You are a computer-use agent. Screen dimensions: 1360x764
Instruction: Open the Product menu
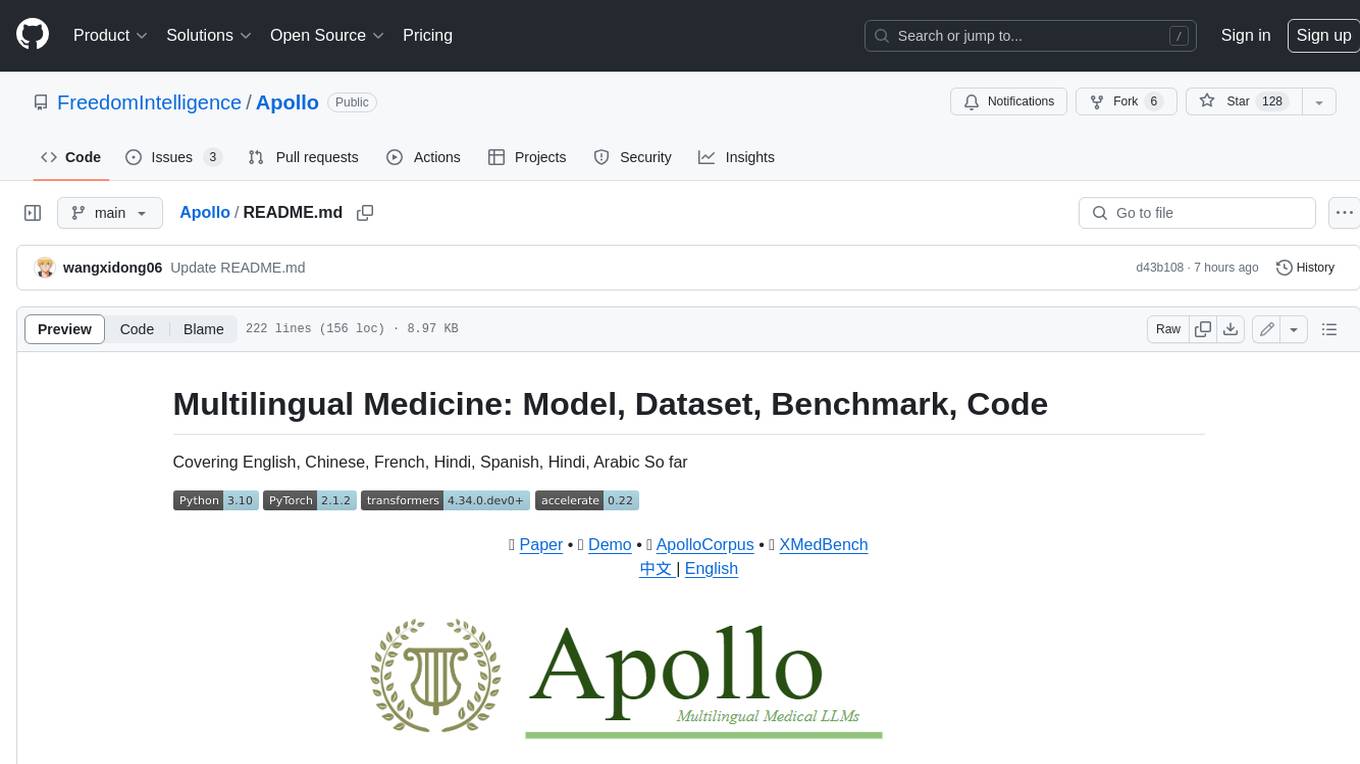click(x=110, y=35)
